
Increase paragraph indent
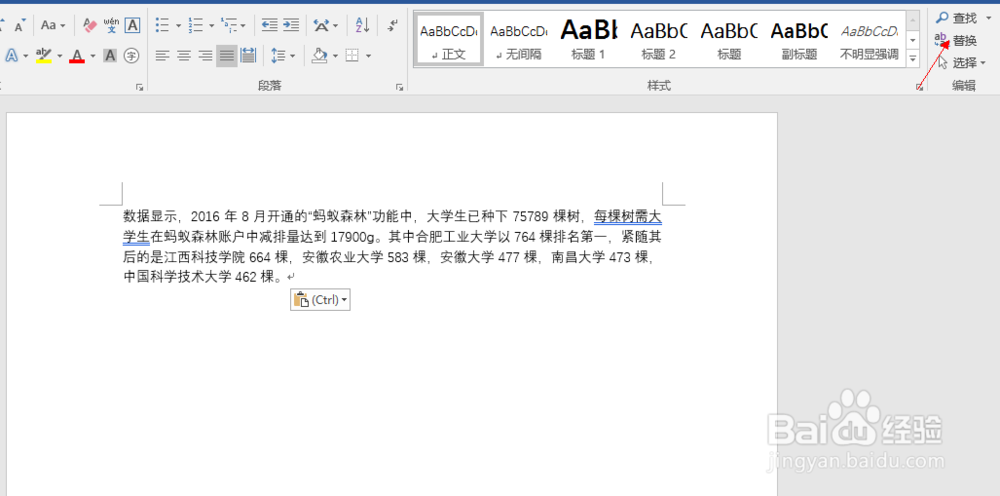[x=291, y=26]
